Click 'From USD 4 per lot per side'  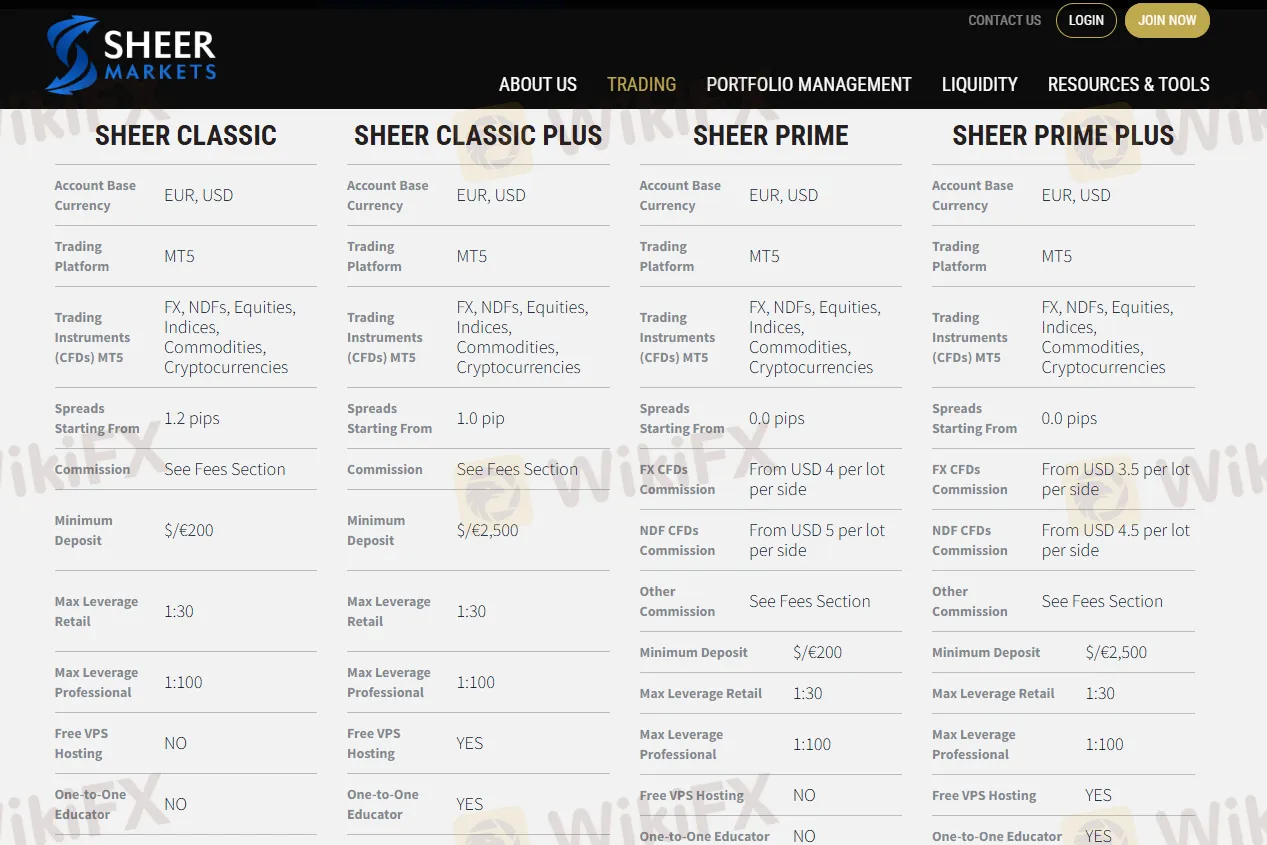tap(817, 479)
